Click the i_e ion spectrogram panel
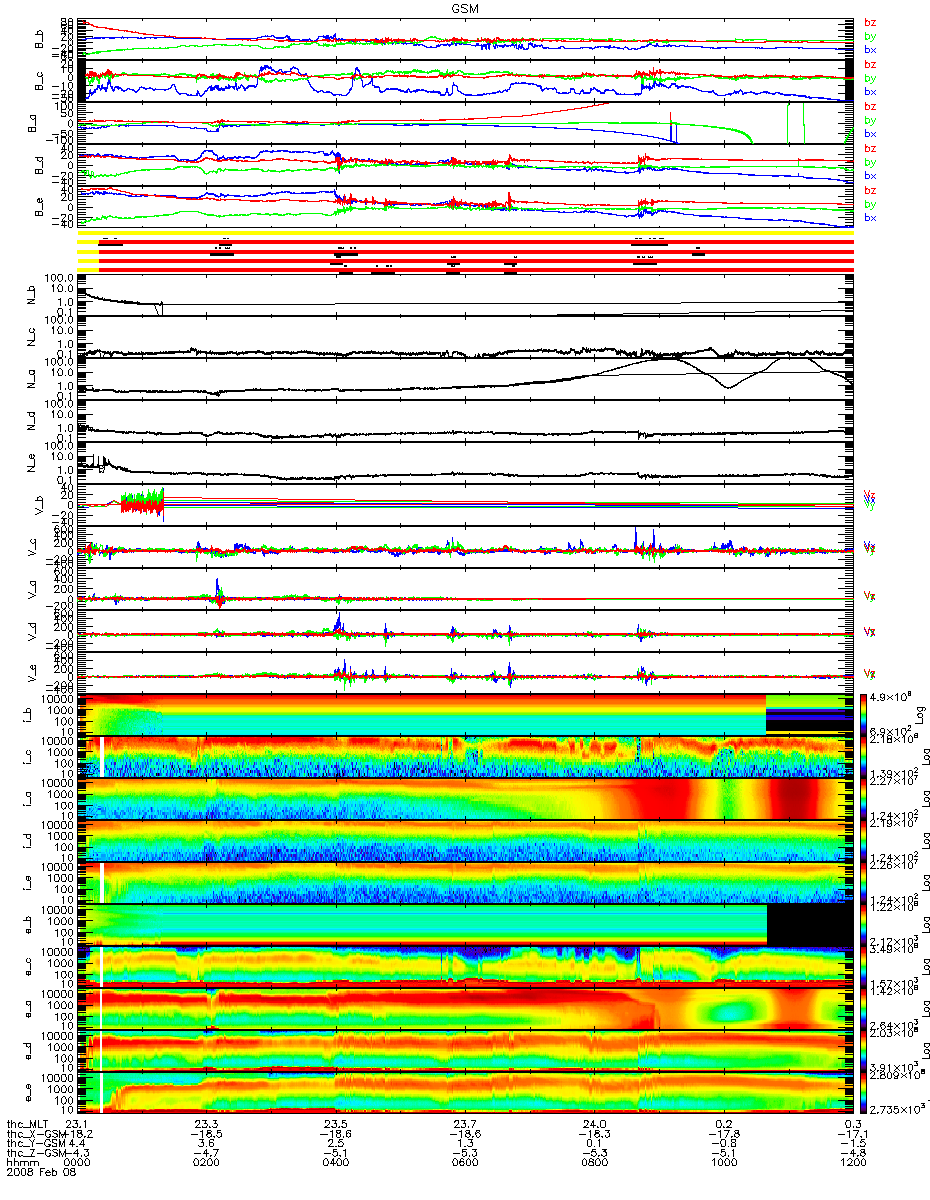 pos(466,882)
